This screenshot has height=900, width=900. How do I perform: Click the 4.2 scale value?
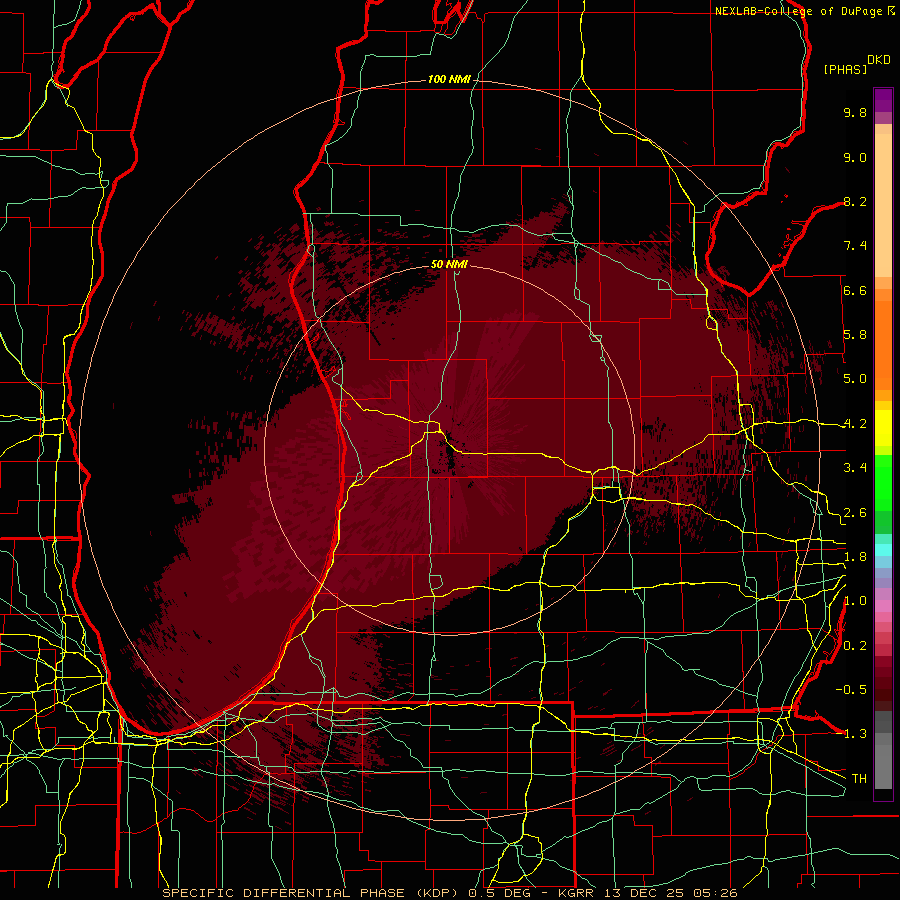[x=855, y=424]
